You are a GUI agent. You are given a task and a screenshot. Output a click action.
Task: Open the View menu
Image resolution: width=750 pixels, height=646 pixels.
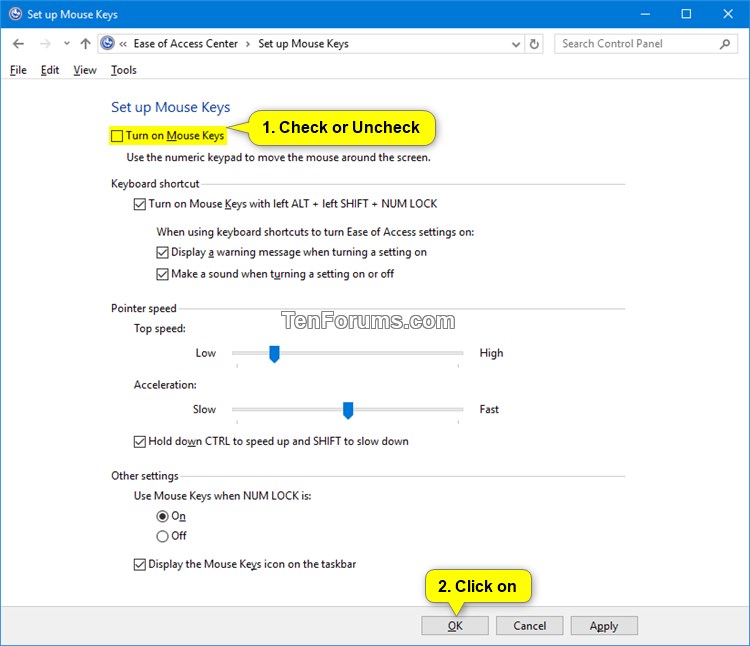tap(85, 70)
